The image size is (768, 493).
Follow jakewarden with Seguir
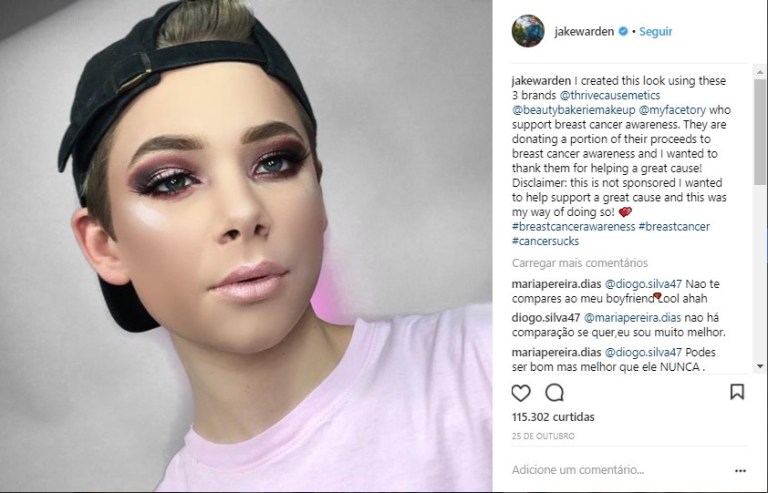[655, 31]
